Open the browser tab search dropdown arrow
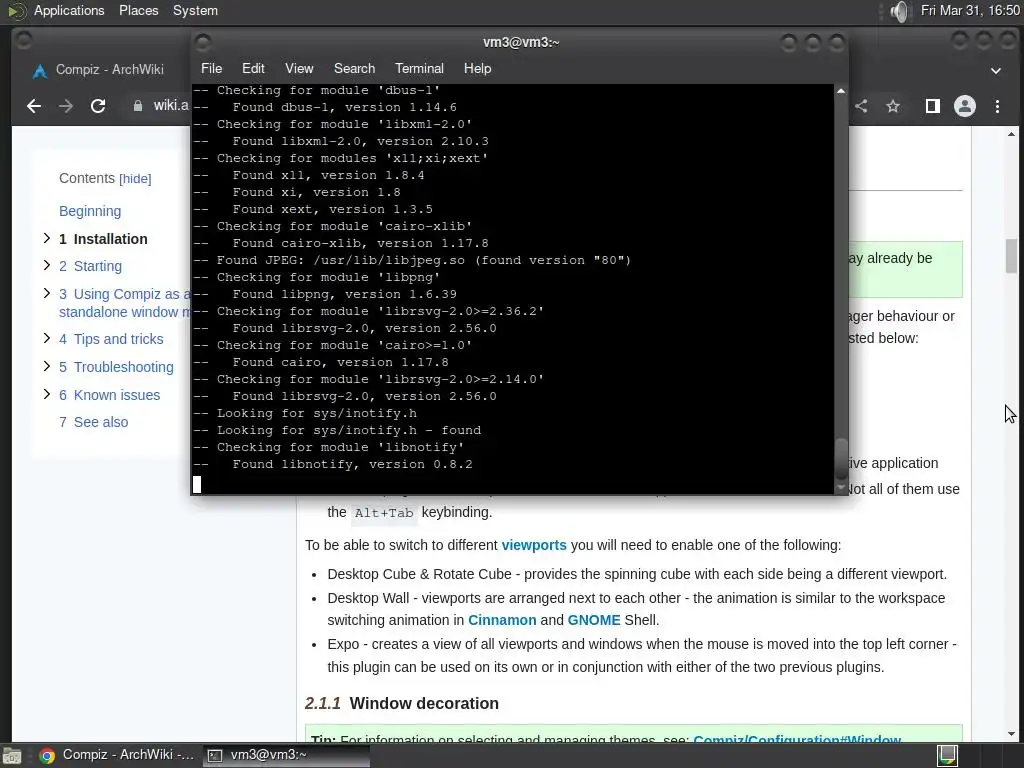1024x768 pixels. [x=996, y=70]
